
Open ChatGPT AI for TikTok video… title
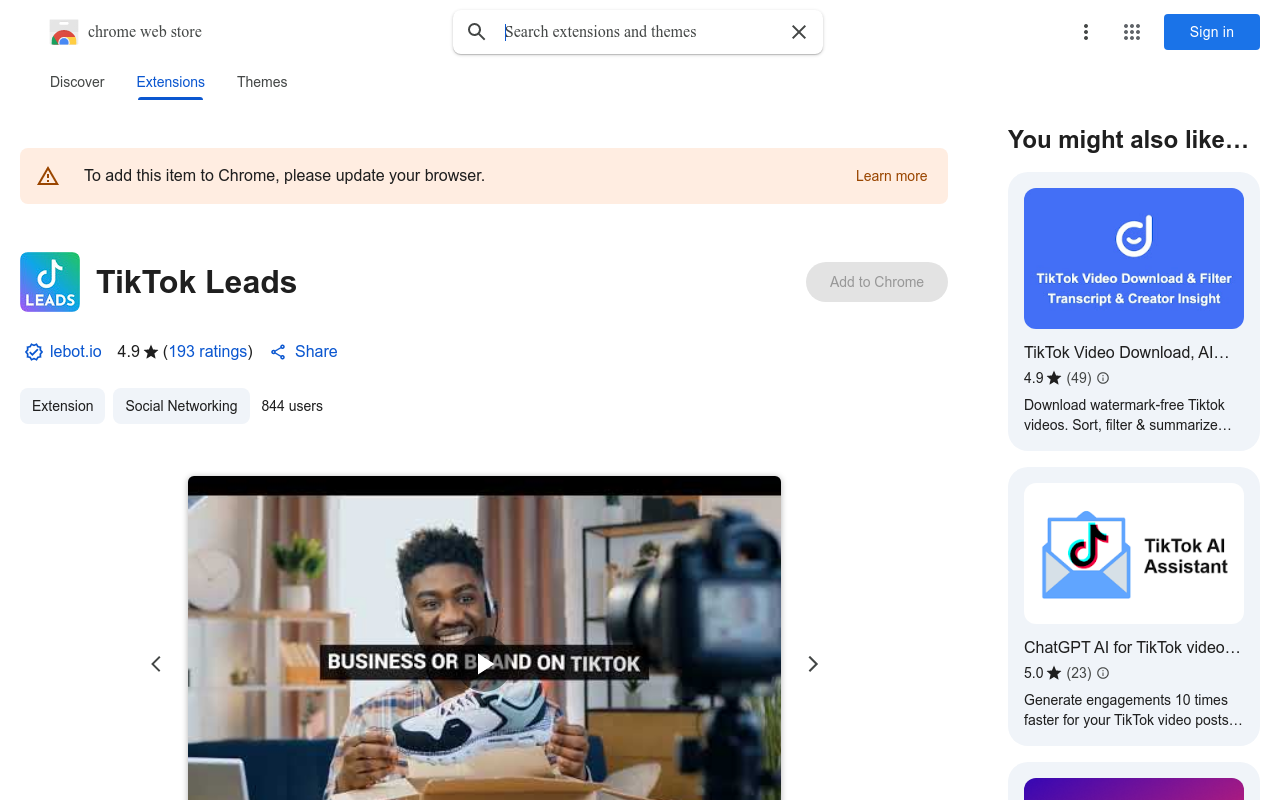click(1132, 647)
